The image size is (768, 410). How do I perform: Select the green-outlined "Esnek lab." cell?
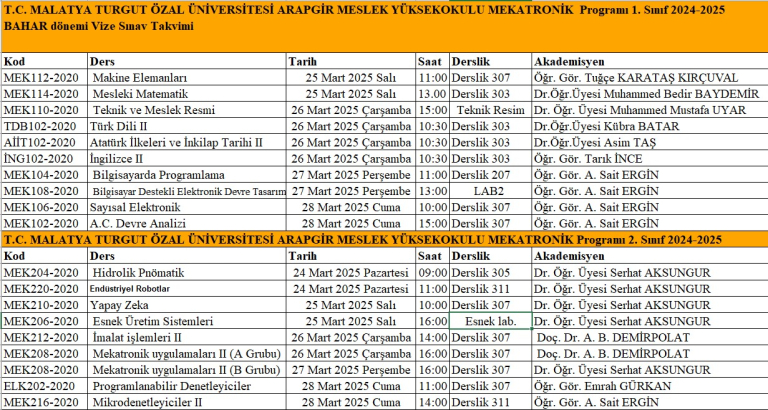[489, 321]
